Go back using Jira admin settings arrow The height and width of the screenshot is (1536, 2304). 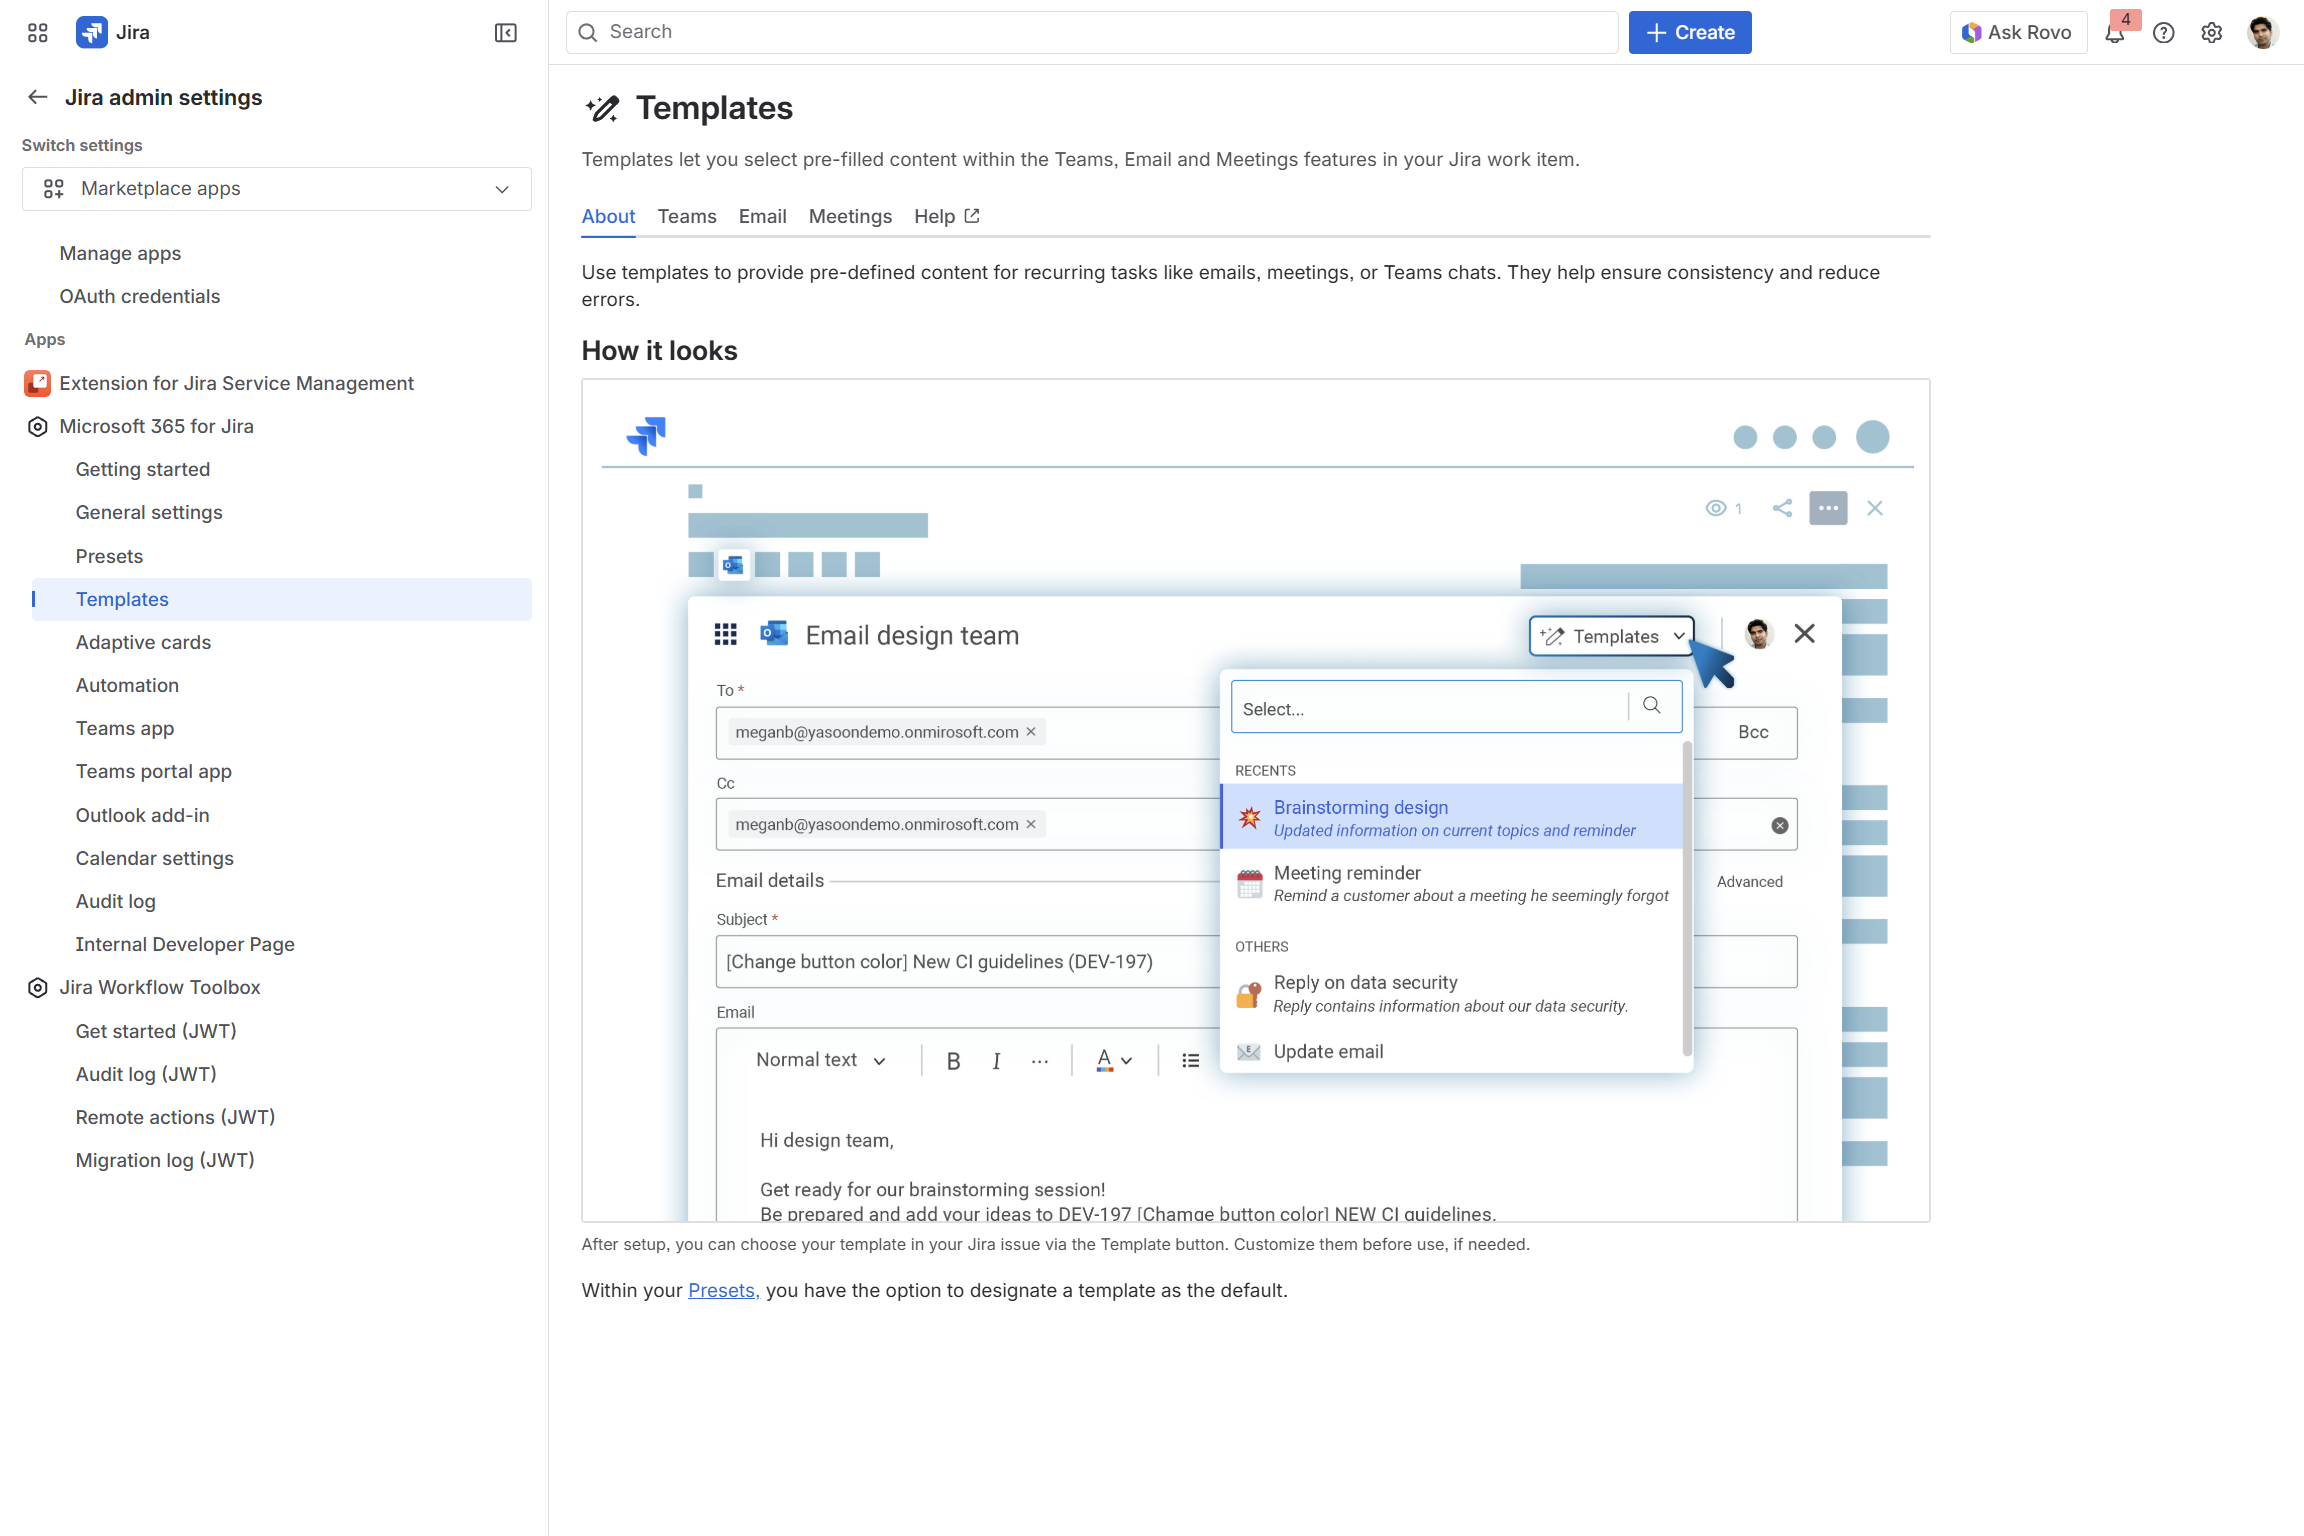[38, 97]
